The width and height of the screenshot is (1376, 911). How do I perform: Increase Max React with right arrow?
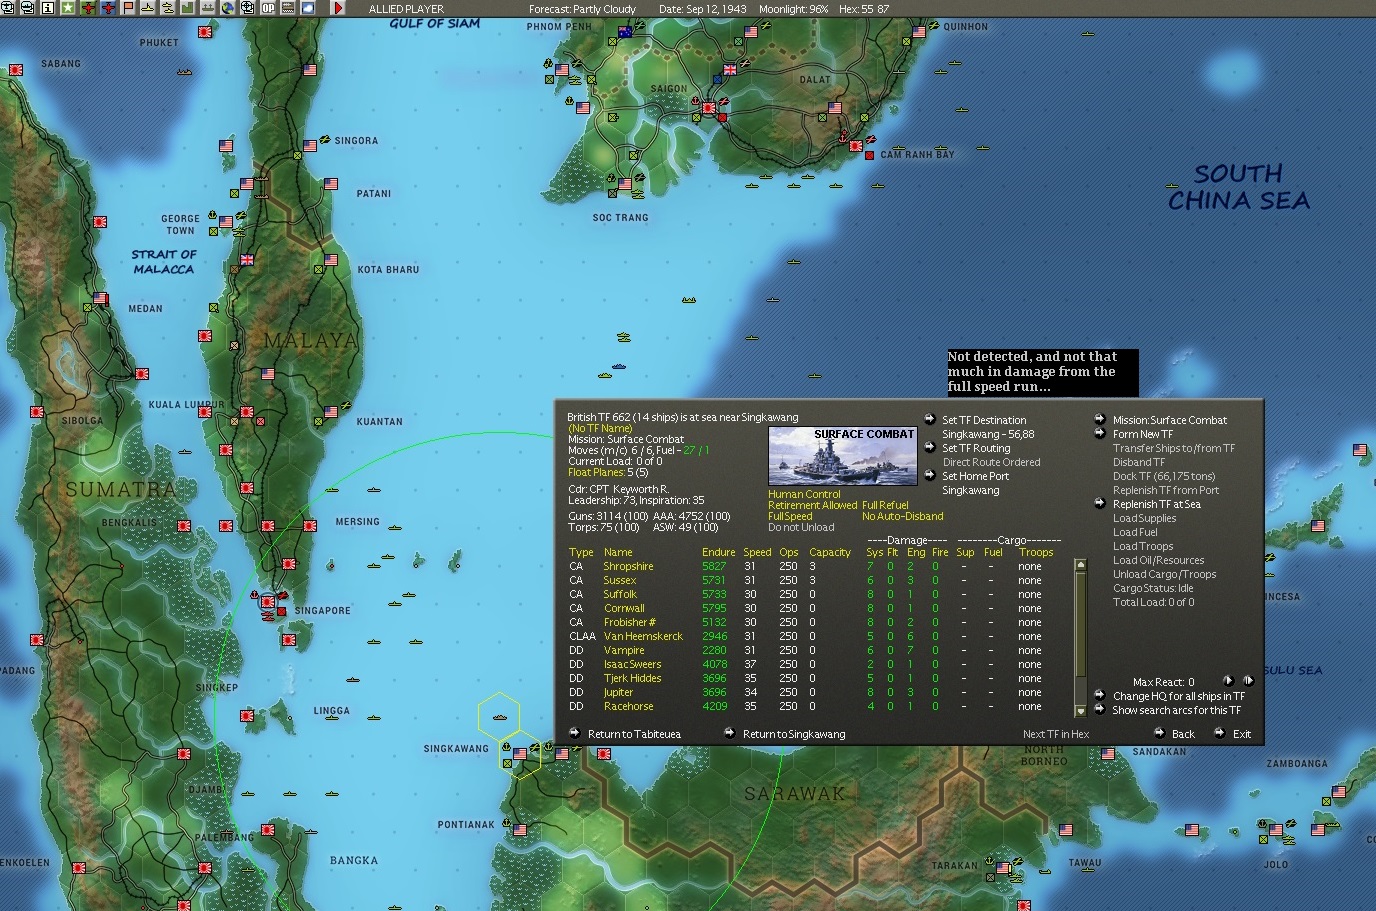pos(1248,681)
